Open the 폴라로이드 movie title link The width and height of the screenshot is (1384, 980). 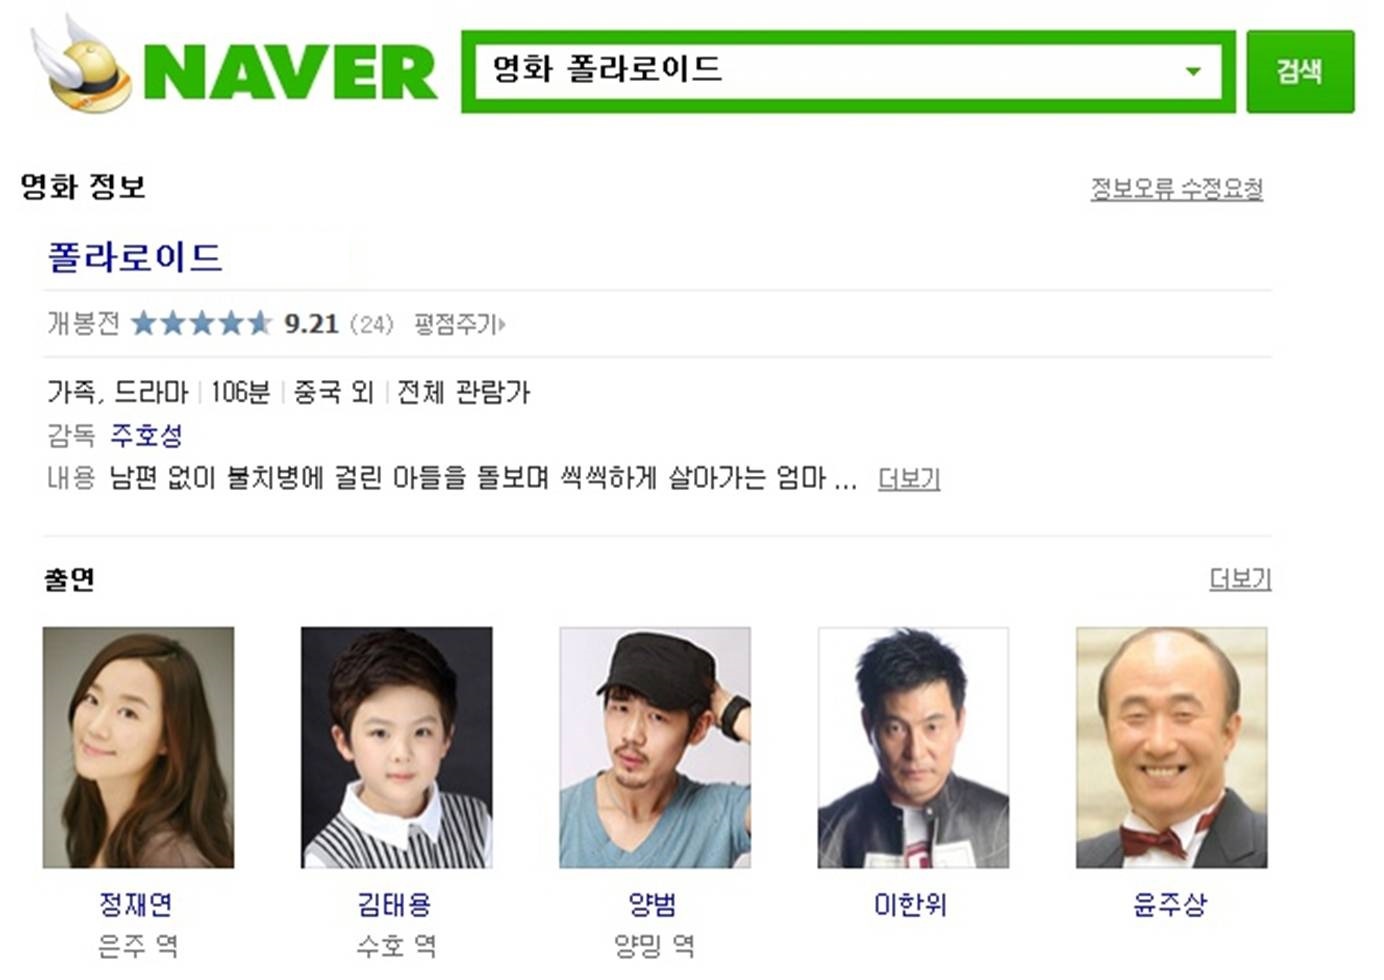point(135,257)
